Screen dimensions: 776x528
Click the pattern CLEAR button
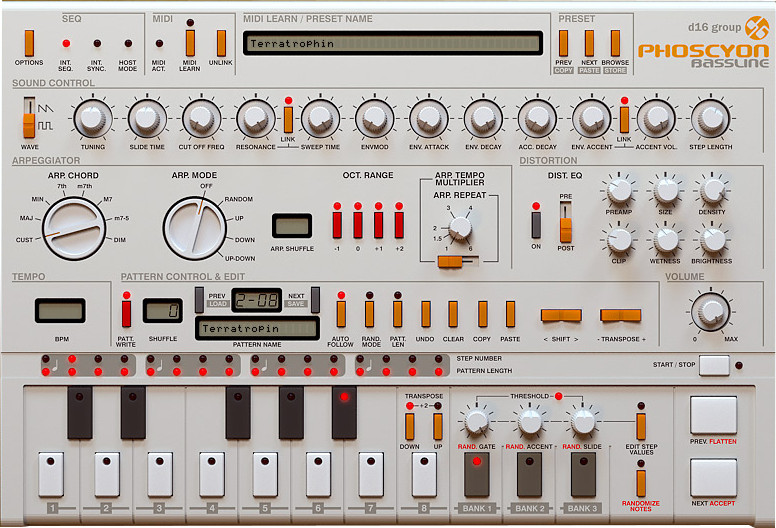click(x=453, y=314)
